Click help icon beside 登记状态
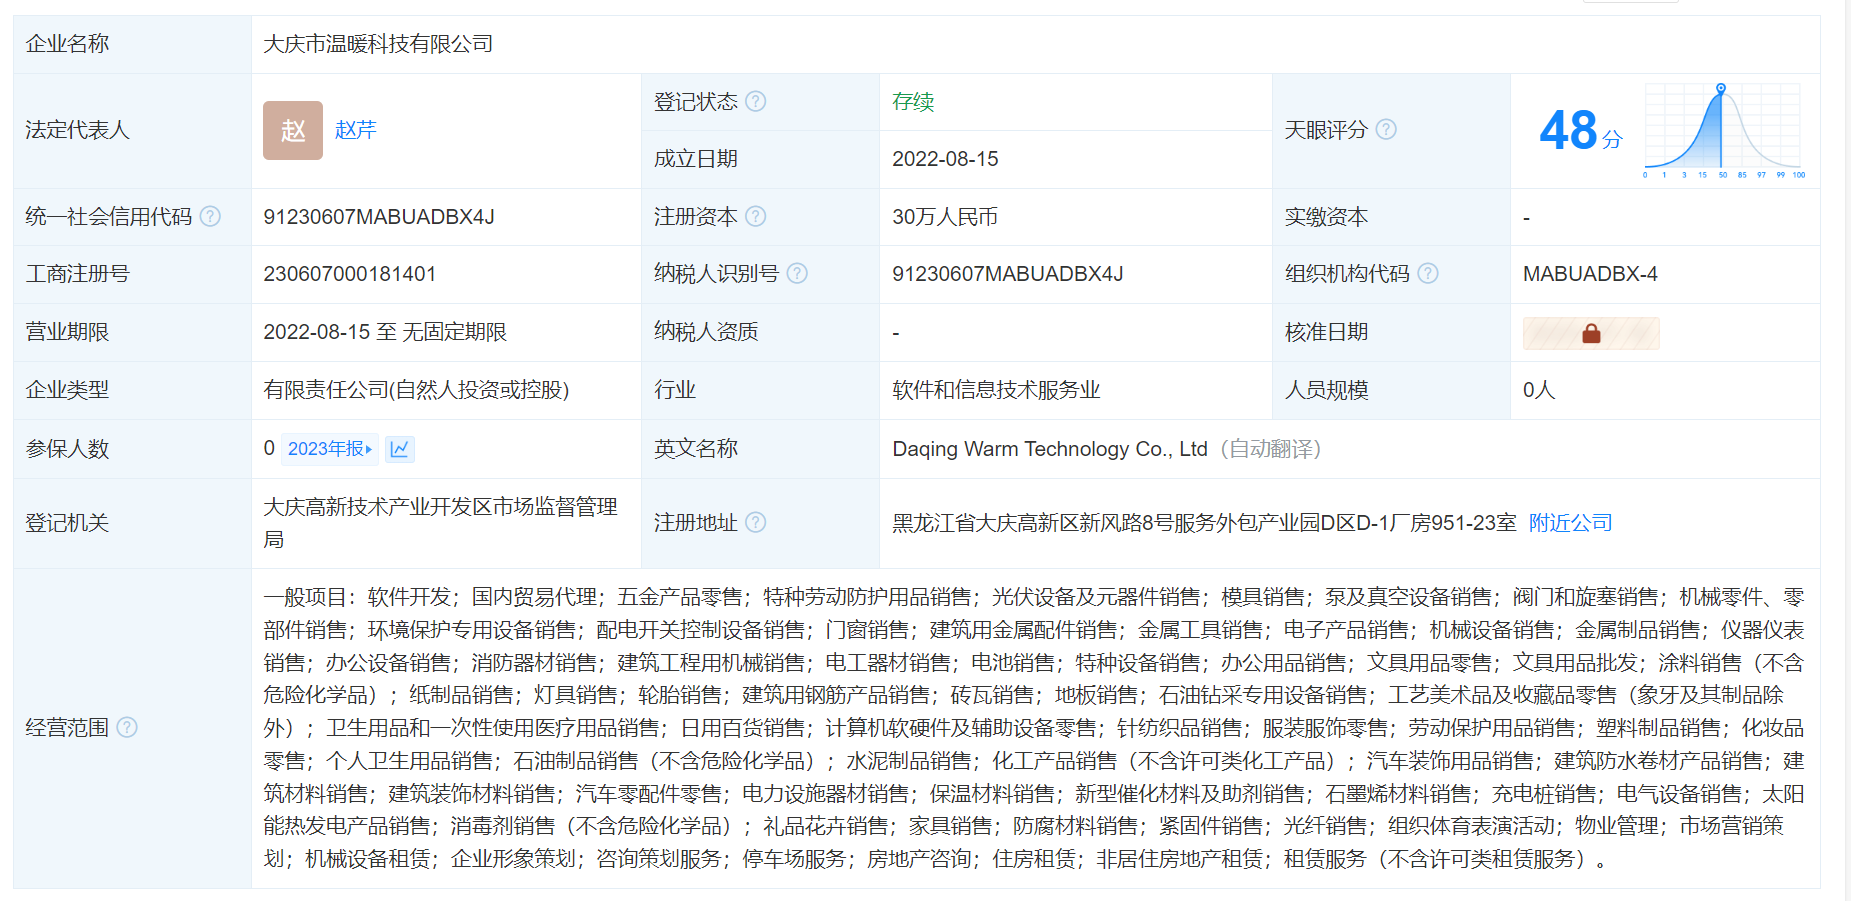1851x901 pixels. click(x=756, y=101)
